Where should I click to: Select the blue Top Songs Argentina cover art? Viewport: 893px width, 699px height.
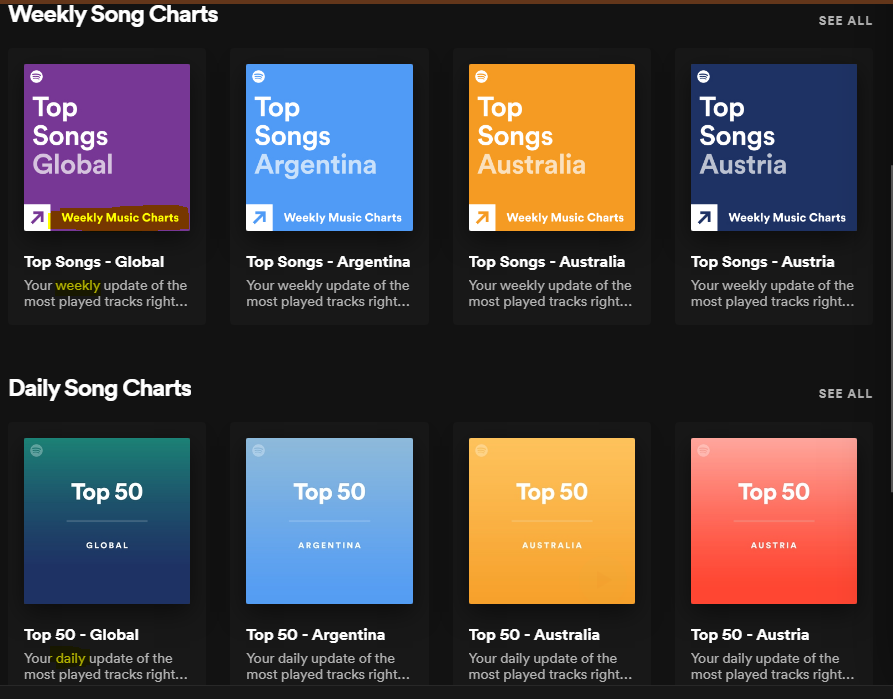pos(329,148)
